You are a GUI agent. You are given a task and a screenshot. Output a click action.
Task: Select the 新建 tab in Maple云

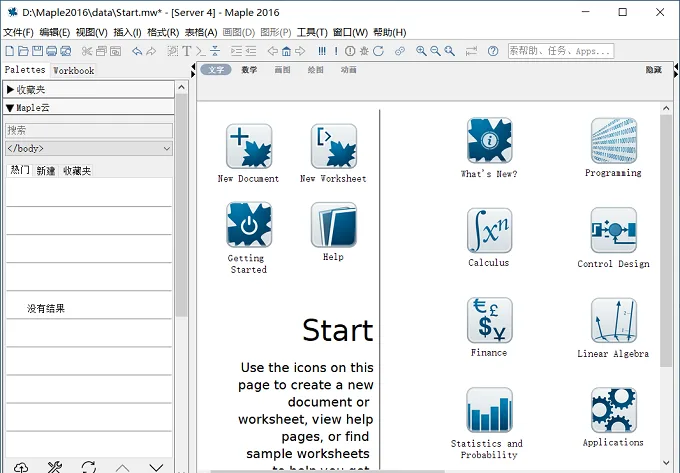pos(46,171)
